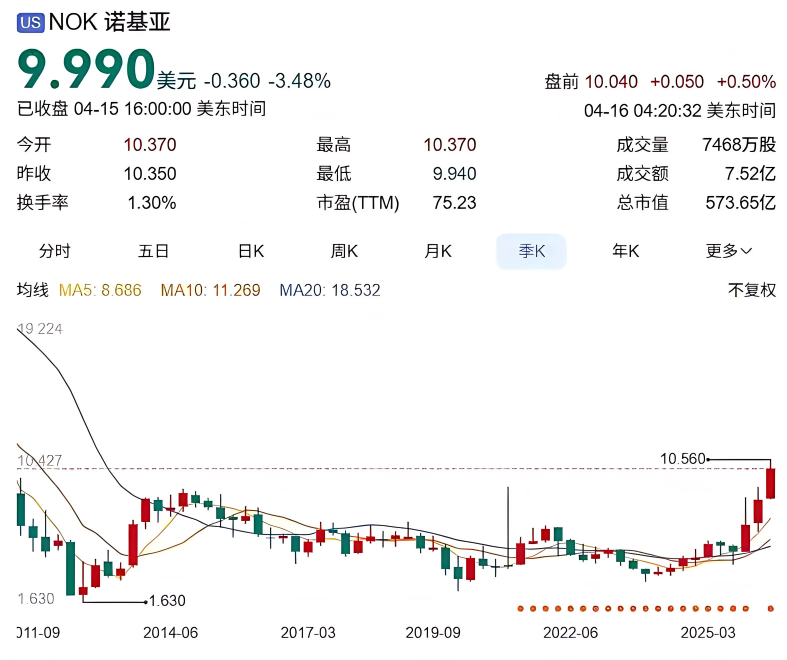Switch to the 分时 tab
This screenshot has height=660, width=787.
pos(55,251)
